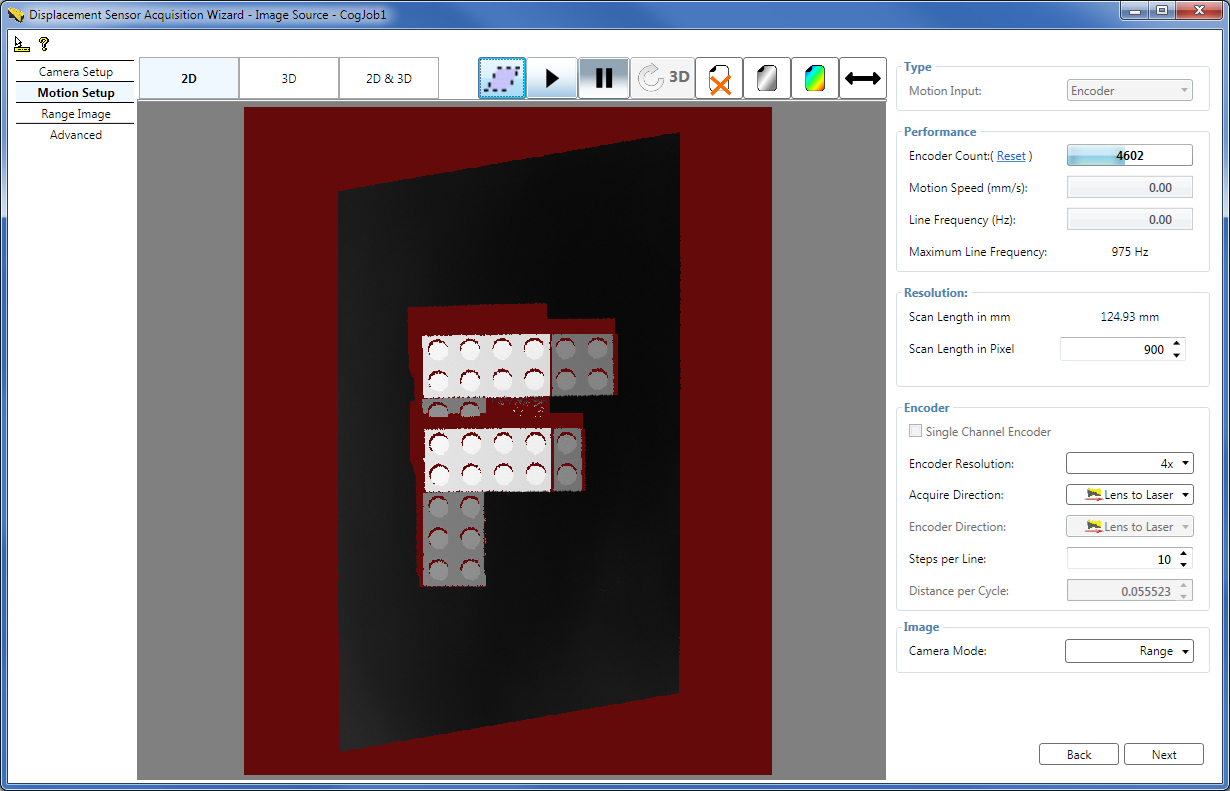Edit the Scan Length in Pixel field
Screen dimensions: 1230x791
(1115, 348)
